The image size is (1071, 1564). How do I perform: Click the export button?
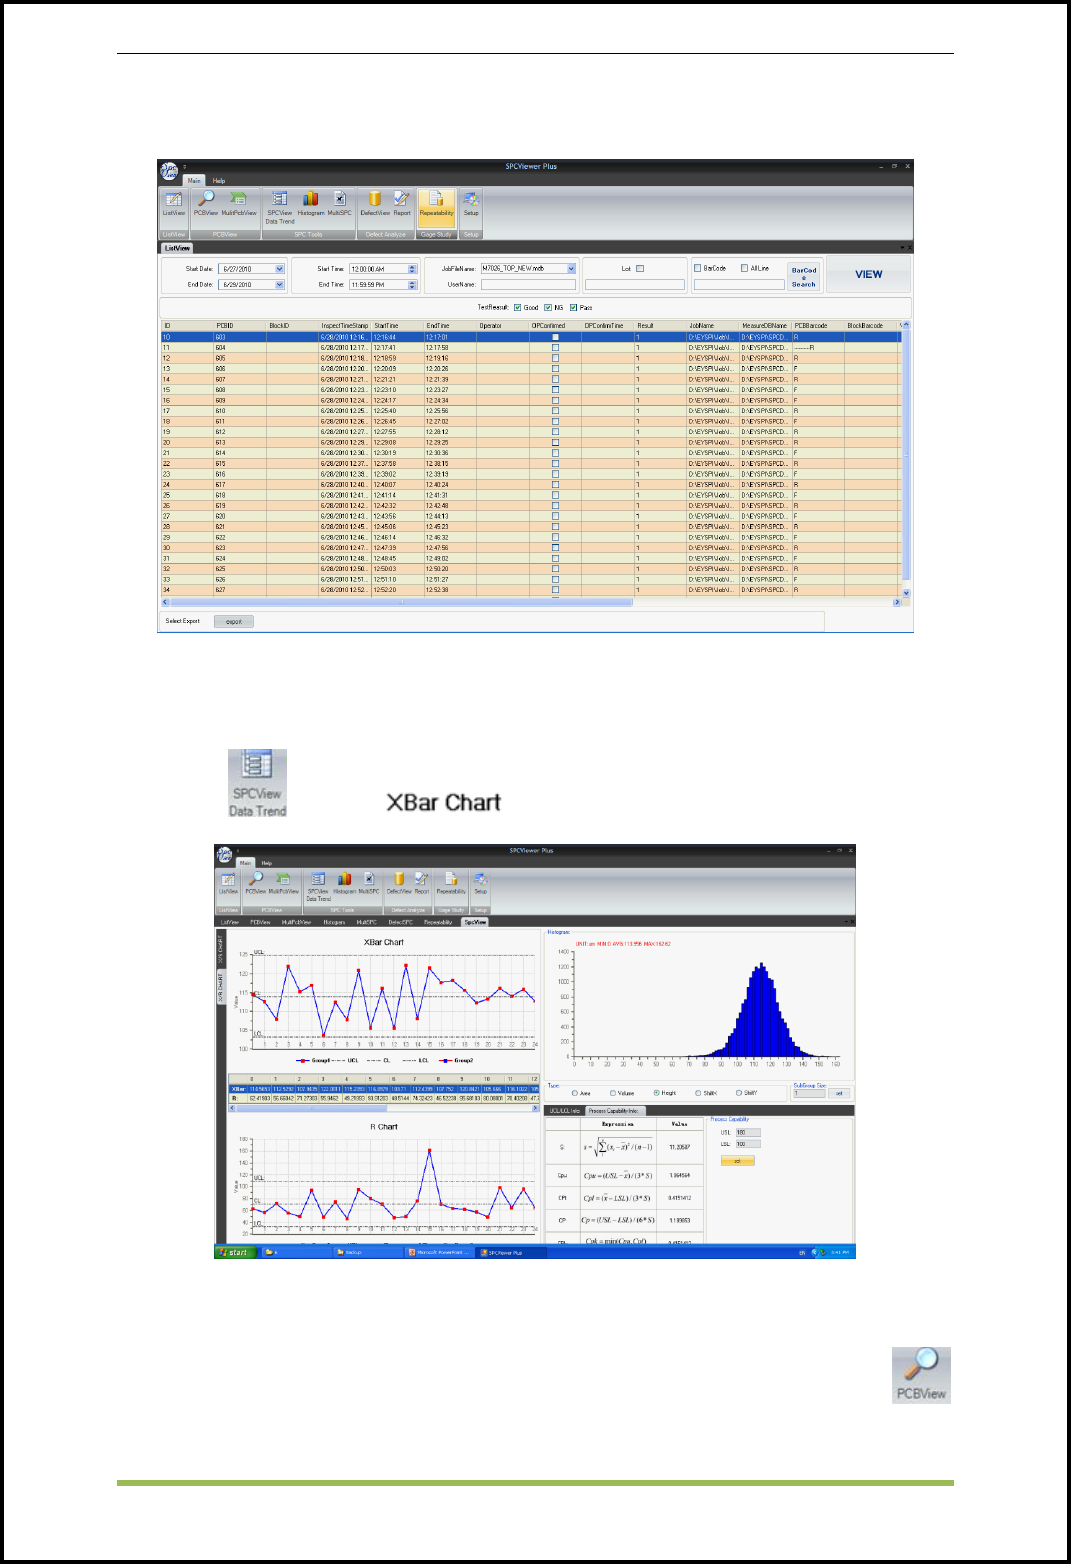[x=234, y=621]
